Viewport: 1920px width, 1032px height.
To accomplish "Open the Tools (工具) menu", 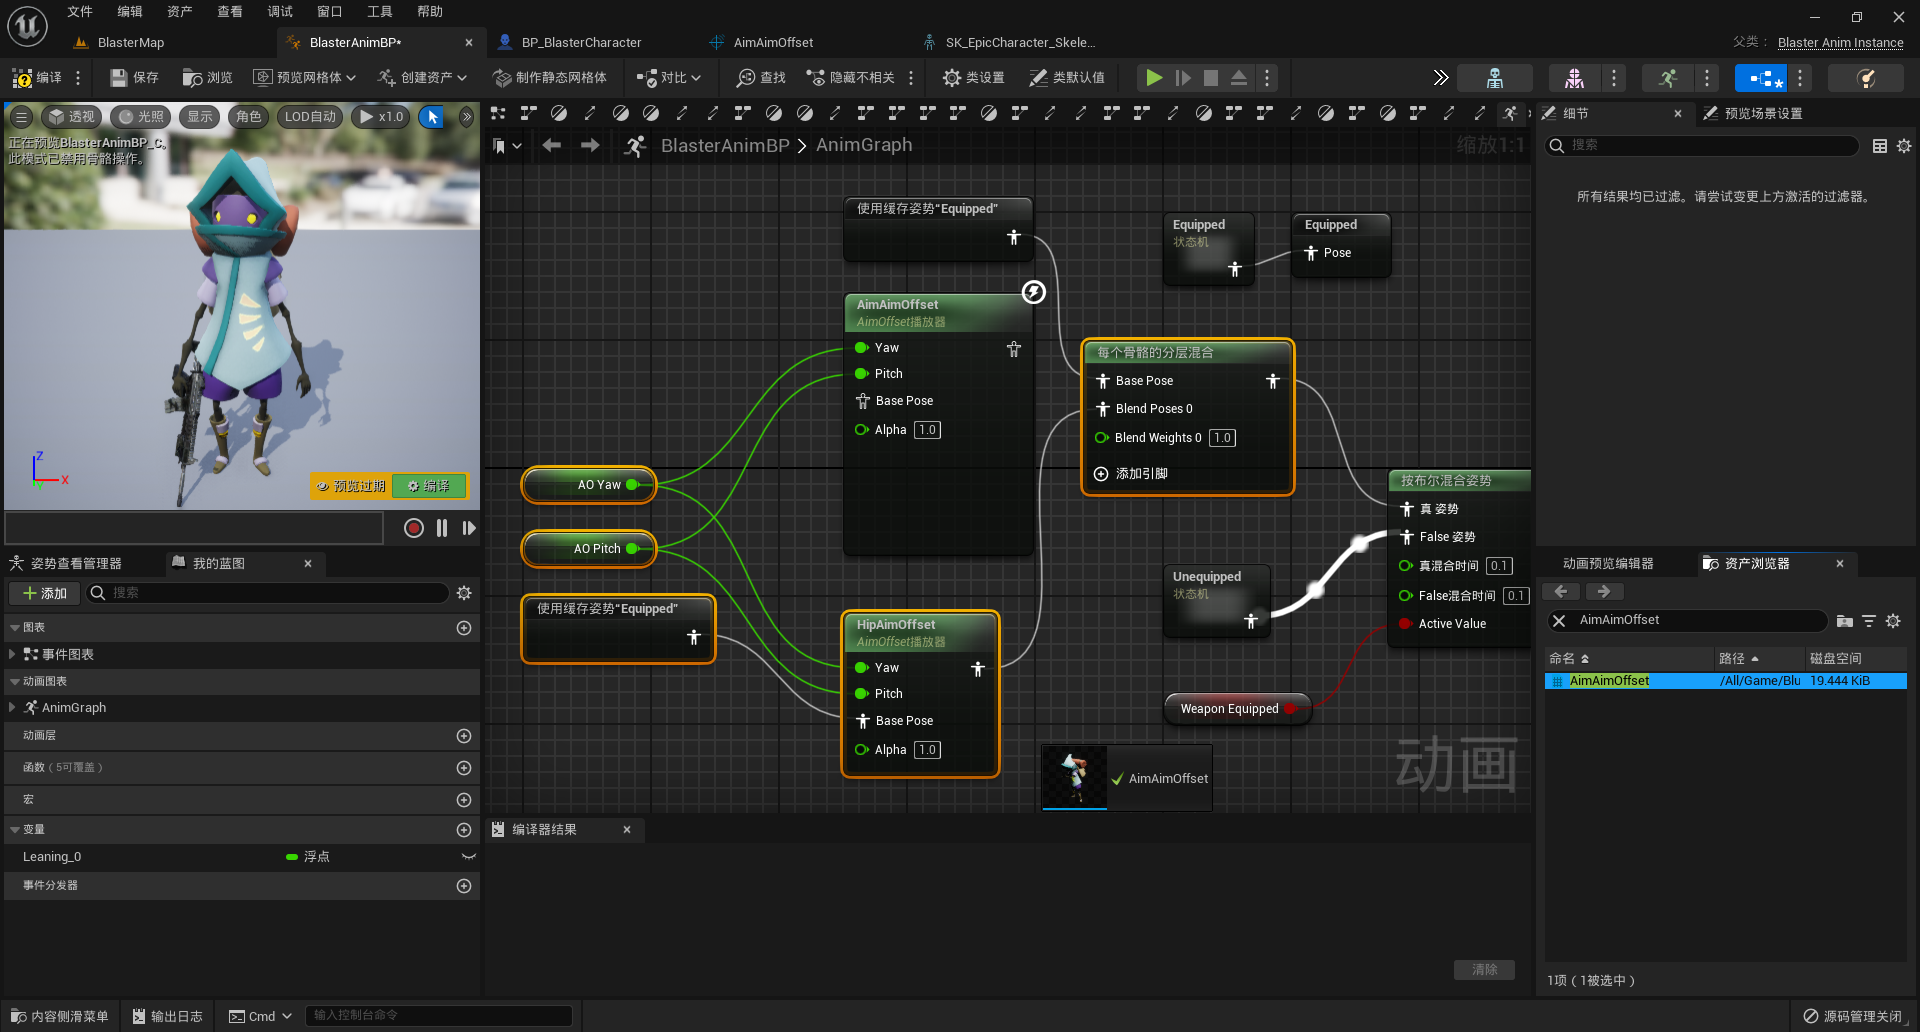I will click(x=380, y=12).
